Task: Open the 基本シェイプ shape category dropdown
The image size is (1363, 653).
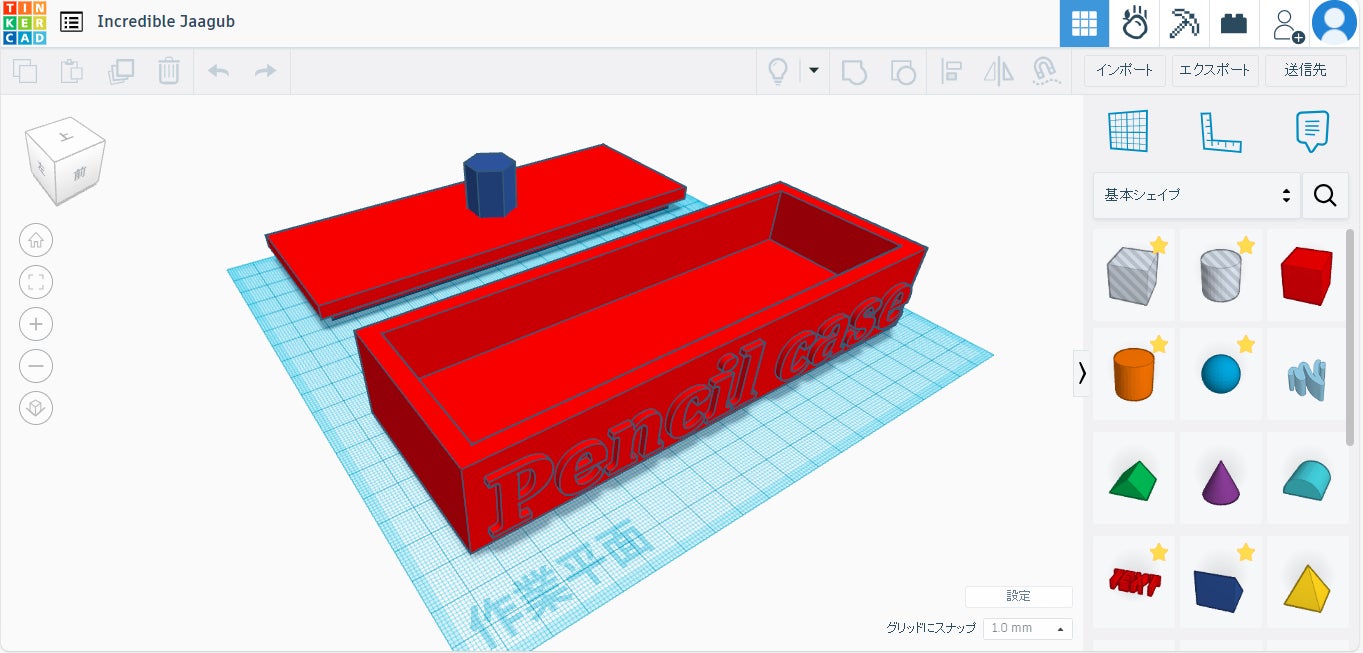Action: coord(1196,195)
